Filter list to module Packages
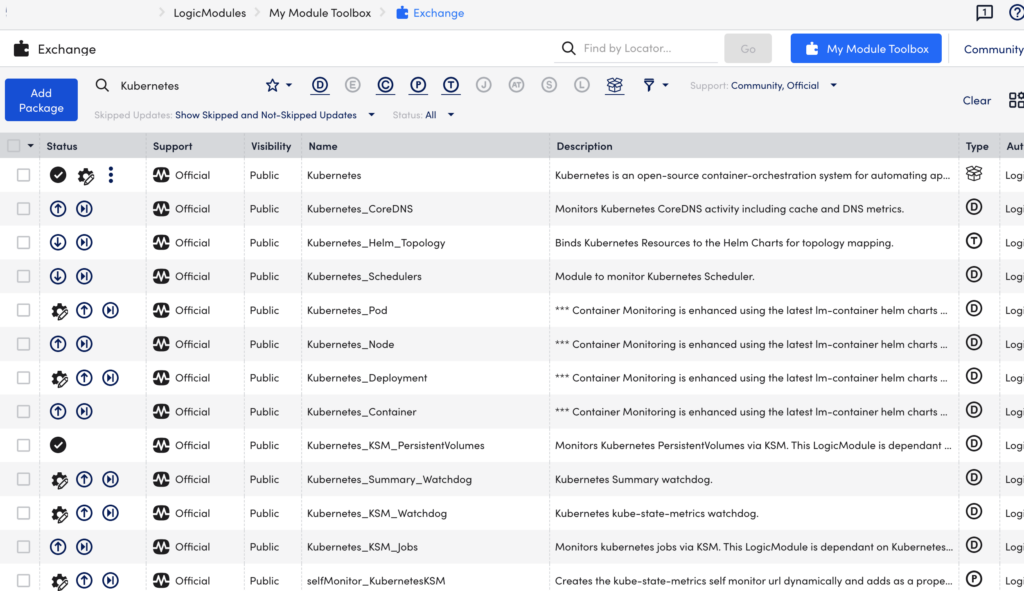This screenshot has width=1024, height=591. click(x=615, y=85)
